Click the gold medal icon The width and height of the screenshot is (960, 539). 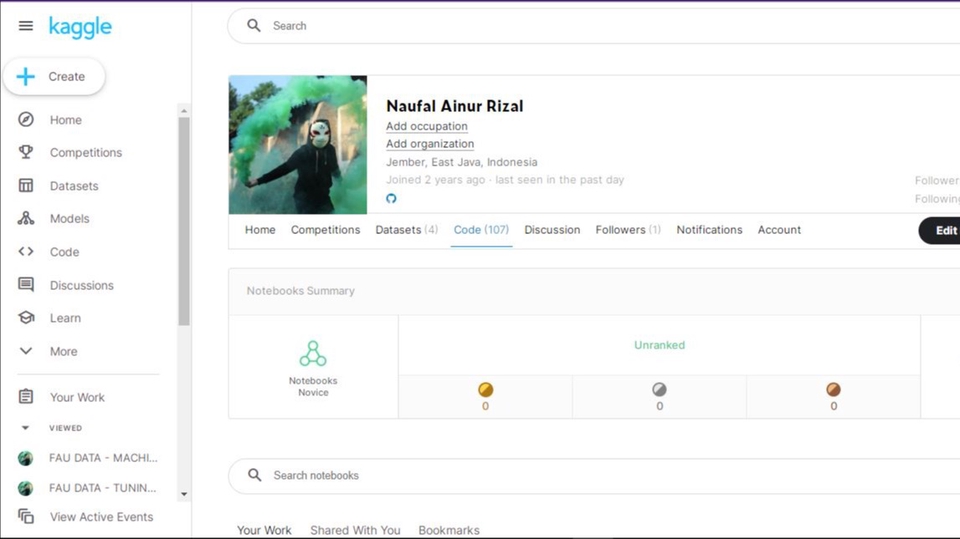pyautogui.click(x=486, y=390)
